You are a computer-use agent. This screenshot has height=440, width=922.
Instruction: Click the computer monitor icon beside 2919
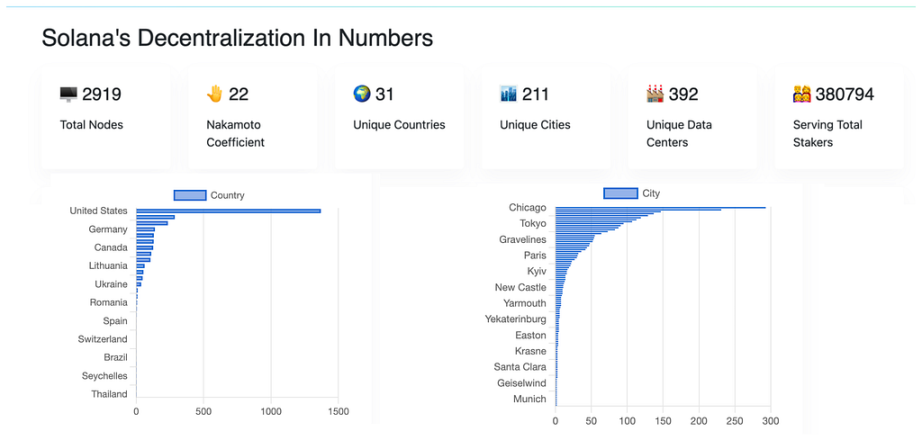pos(68,94)
